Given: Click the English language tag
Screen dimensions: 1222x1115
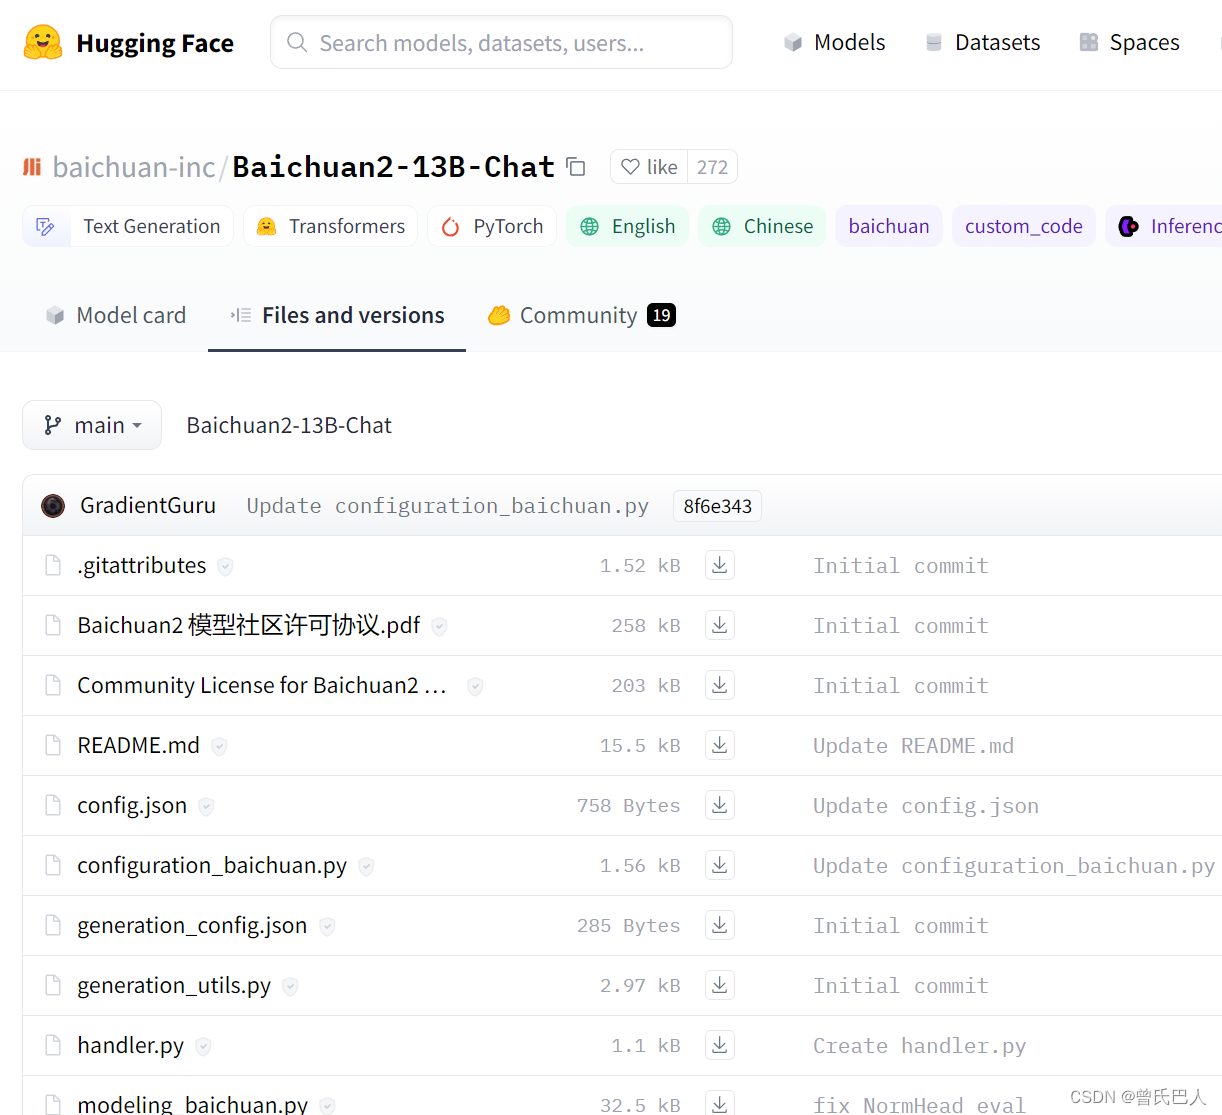Looking at the screenshot, I should point(627,226).
